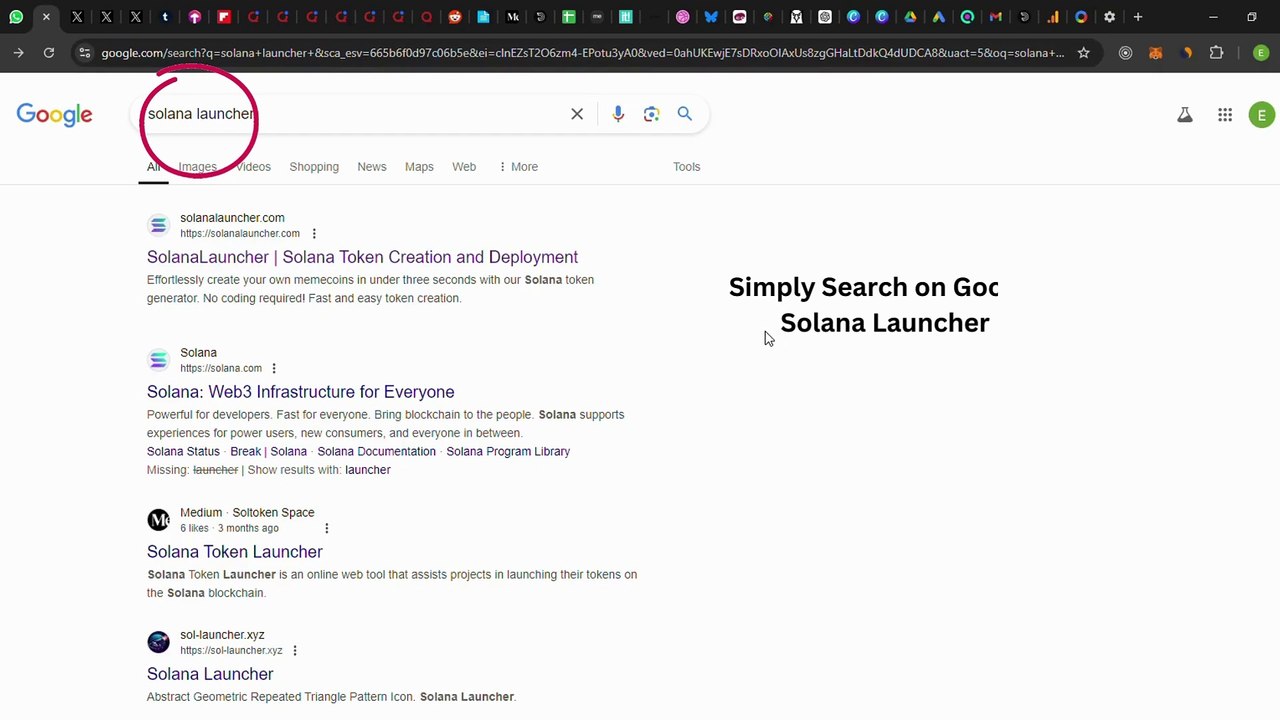
Task: Click the https://solana.com URL text
Action: (221, 368)
